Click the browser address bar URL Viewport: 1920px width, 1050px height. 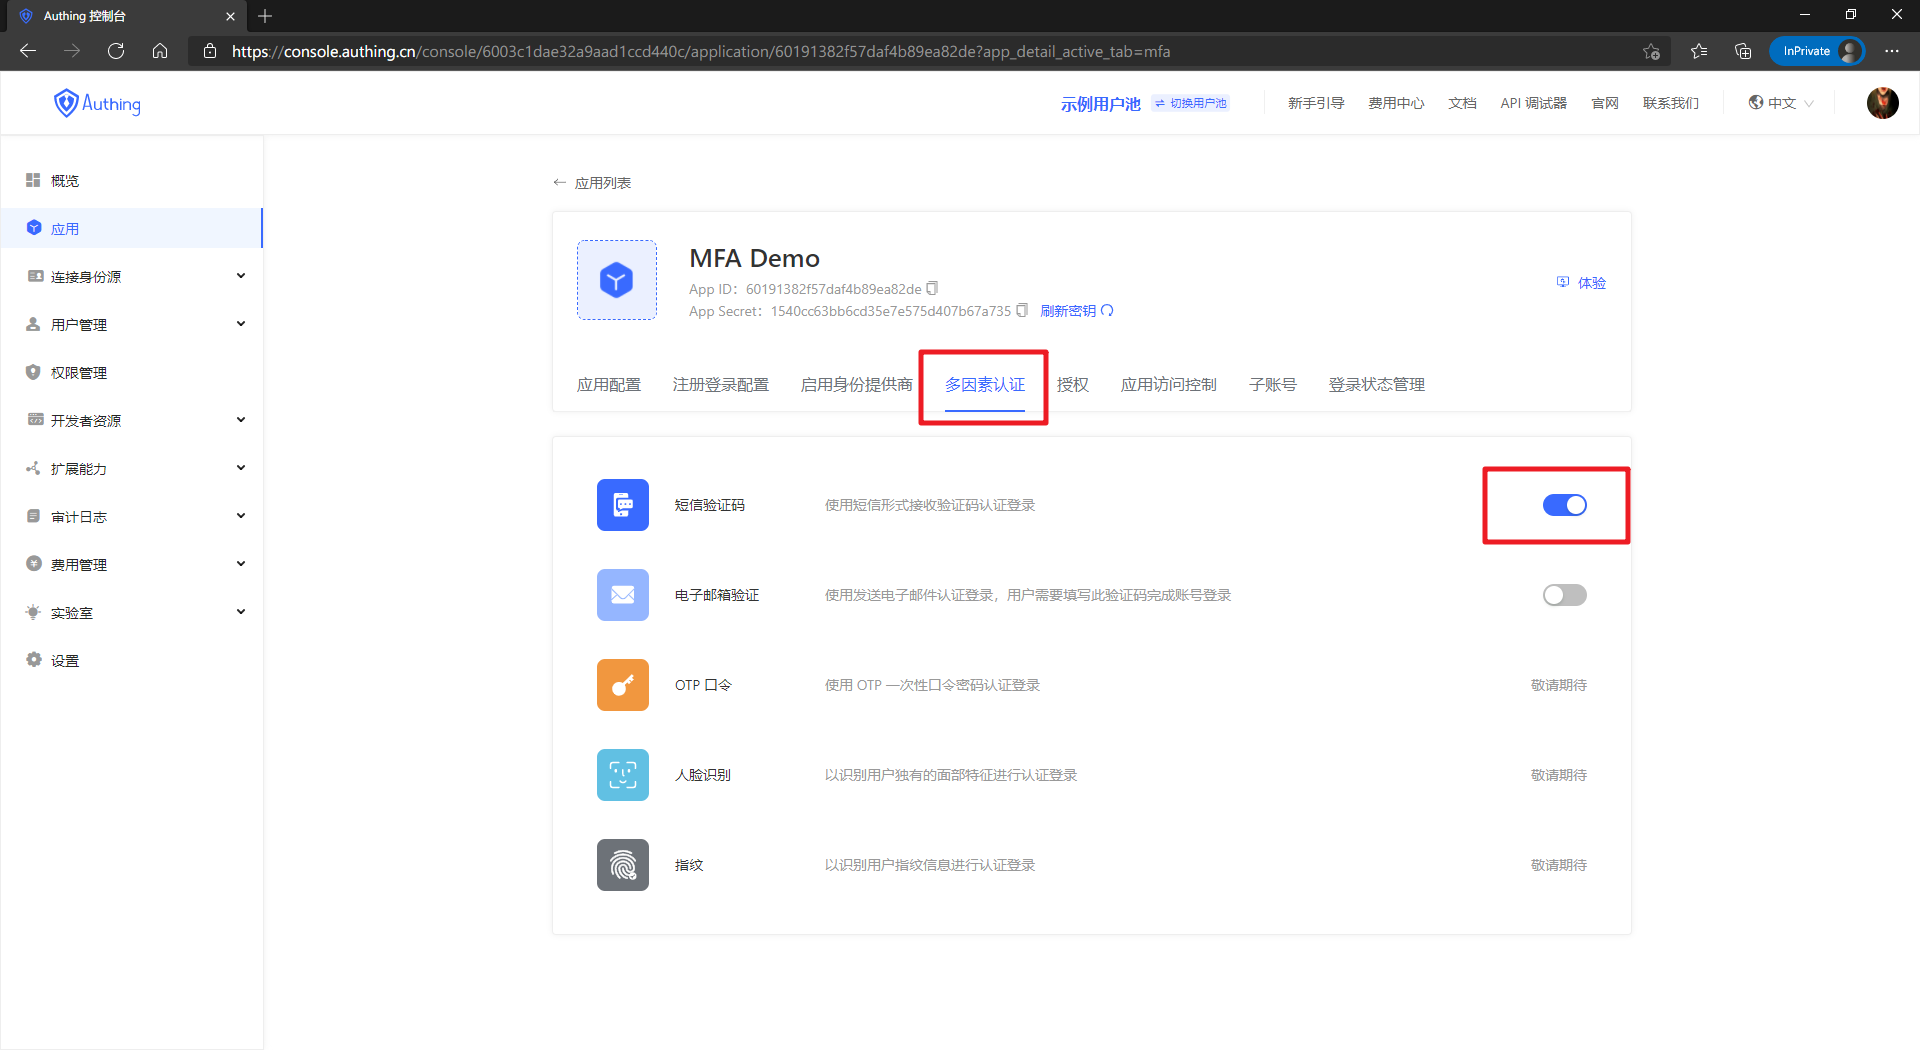[x=701, y=51]
